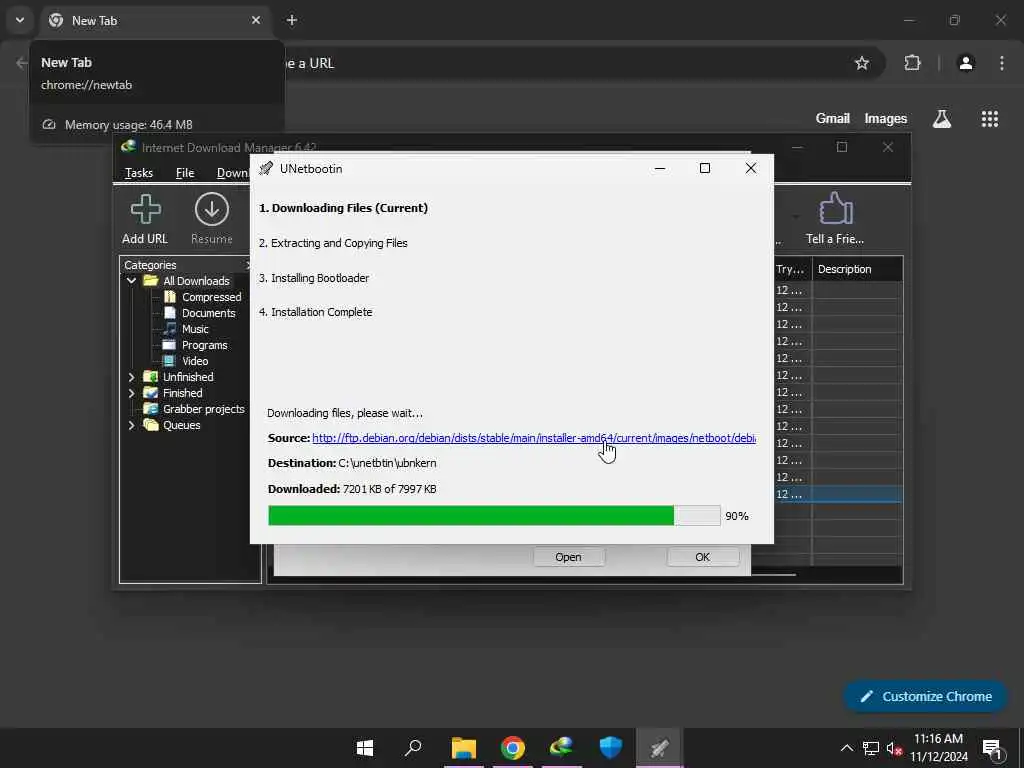Open Chrome extensions puzzle icon
The width and height of the screenshot is (1024, 768).
tap(912, 63)
